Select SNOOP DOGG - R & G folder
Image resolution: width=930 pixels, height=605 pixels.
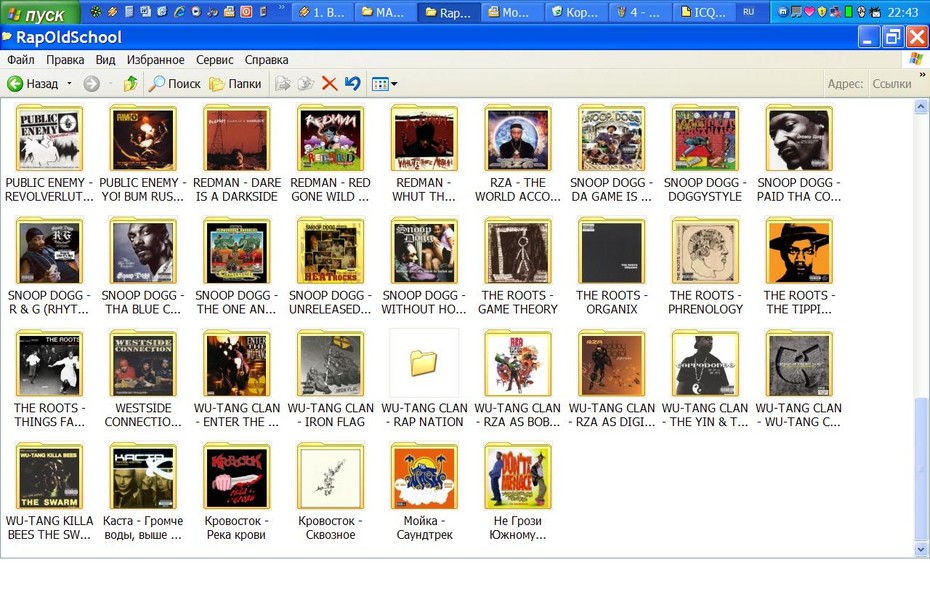tap(49, 266)
